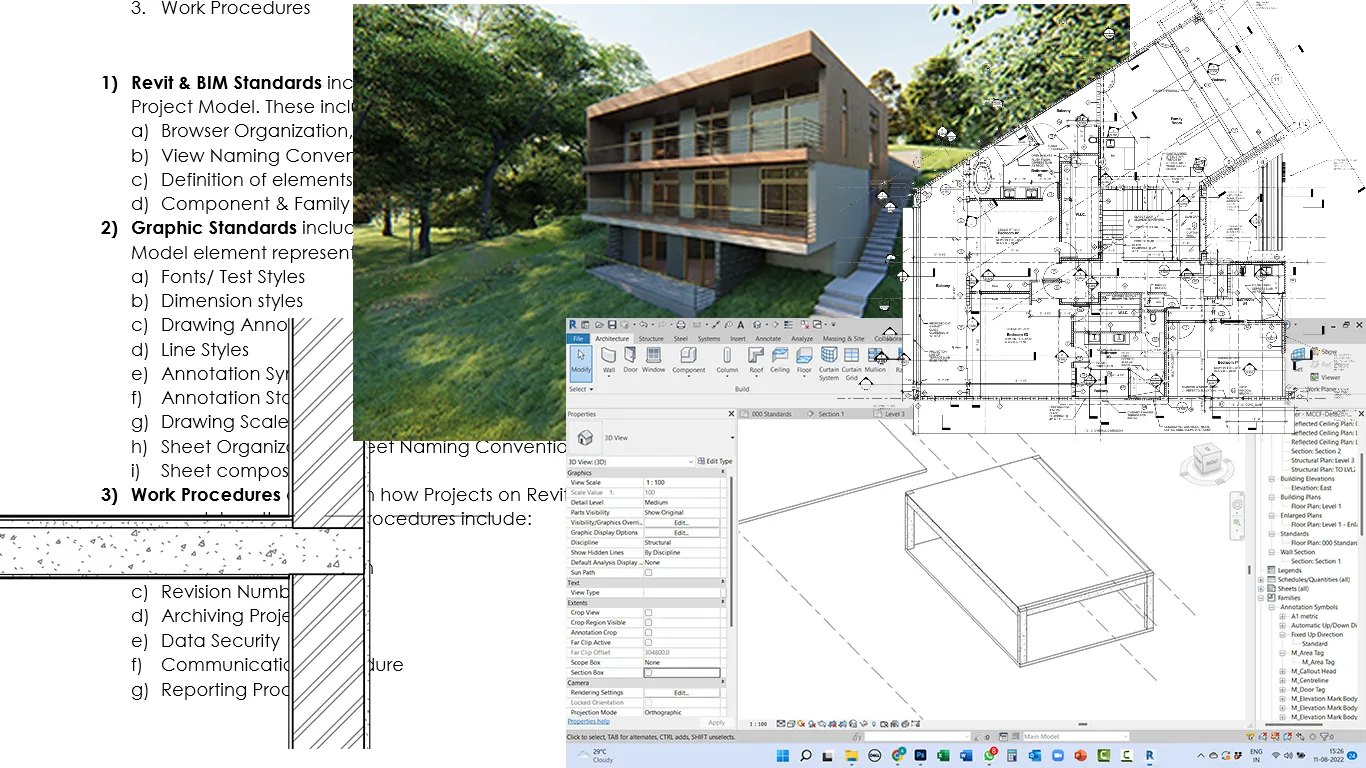Activate the Column tool
The image size is (1366, 768).
(x=727, y=360)
